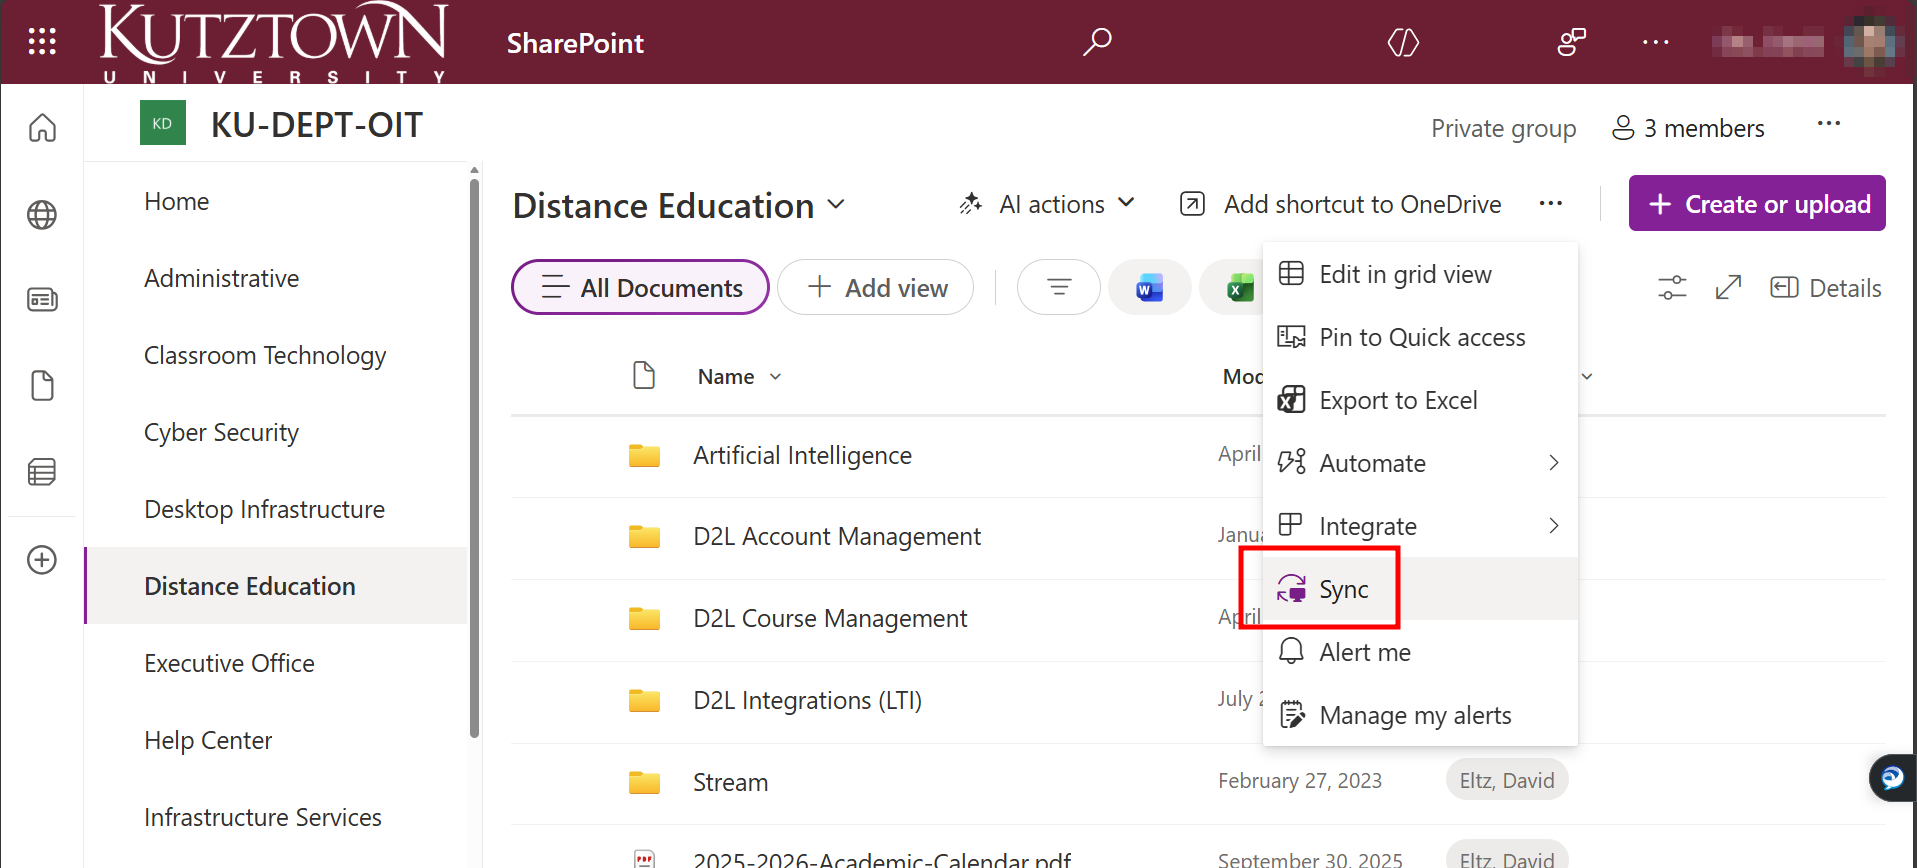The image size is (1917, 868).
Task: Filter by Word documents icon
Action: coord(1150,288)
